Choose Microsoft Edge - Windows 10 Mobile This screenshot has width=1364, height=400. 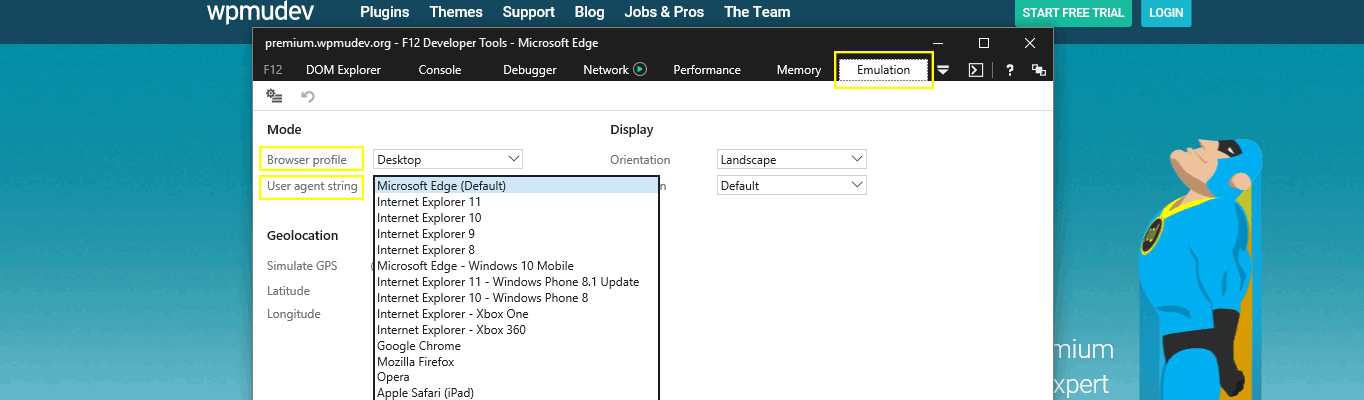[516, 266]
